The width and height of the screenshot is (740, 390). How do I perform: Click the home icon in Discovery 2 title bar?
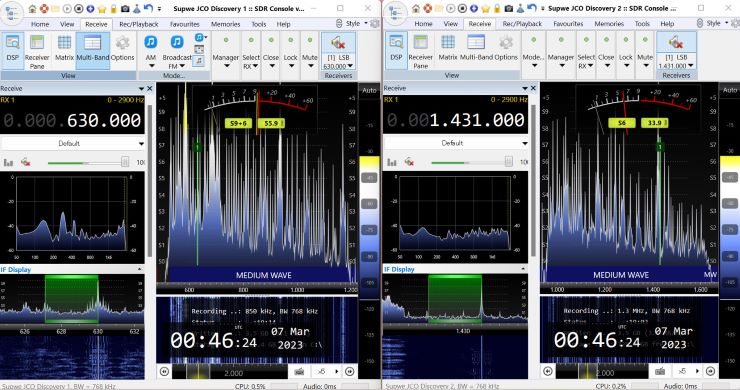point(416,8)
